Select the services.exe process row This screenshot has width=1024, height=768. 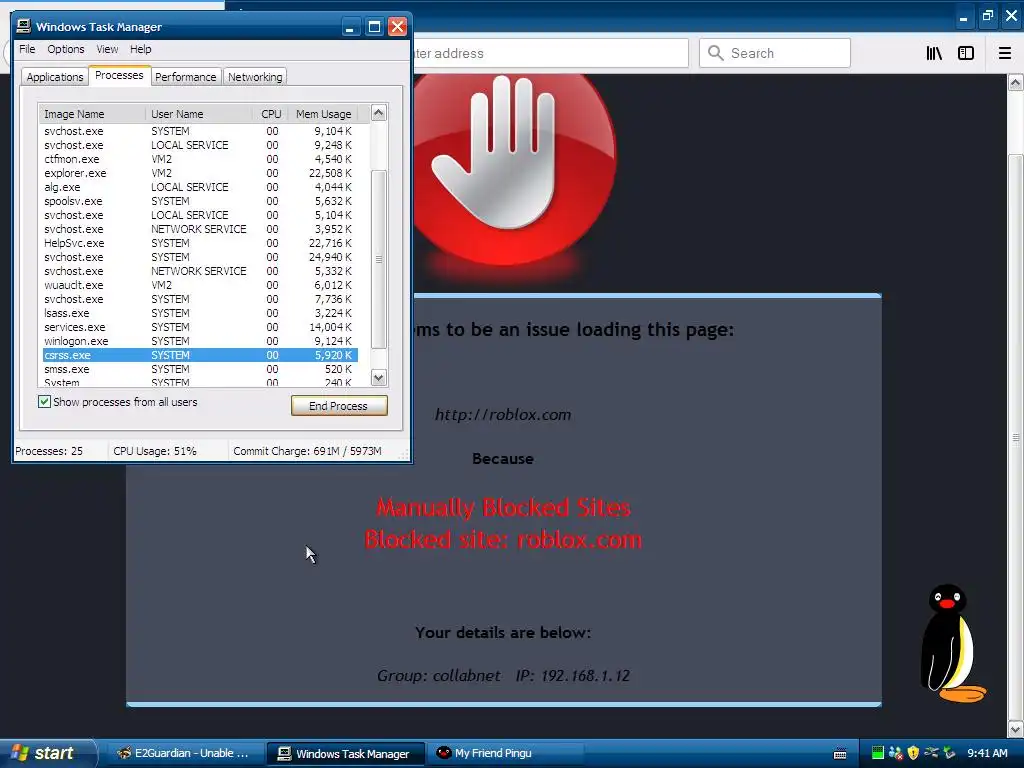[x=200, y=327]
